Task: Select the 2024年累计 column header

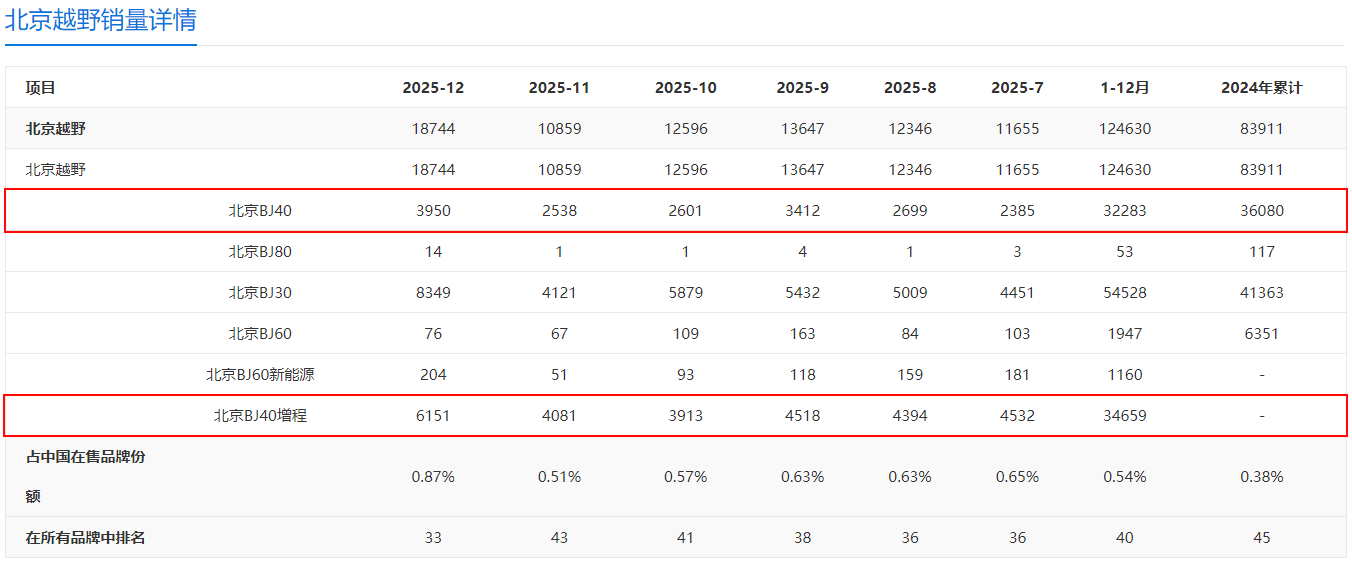Action: pos(1261,88)
